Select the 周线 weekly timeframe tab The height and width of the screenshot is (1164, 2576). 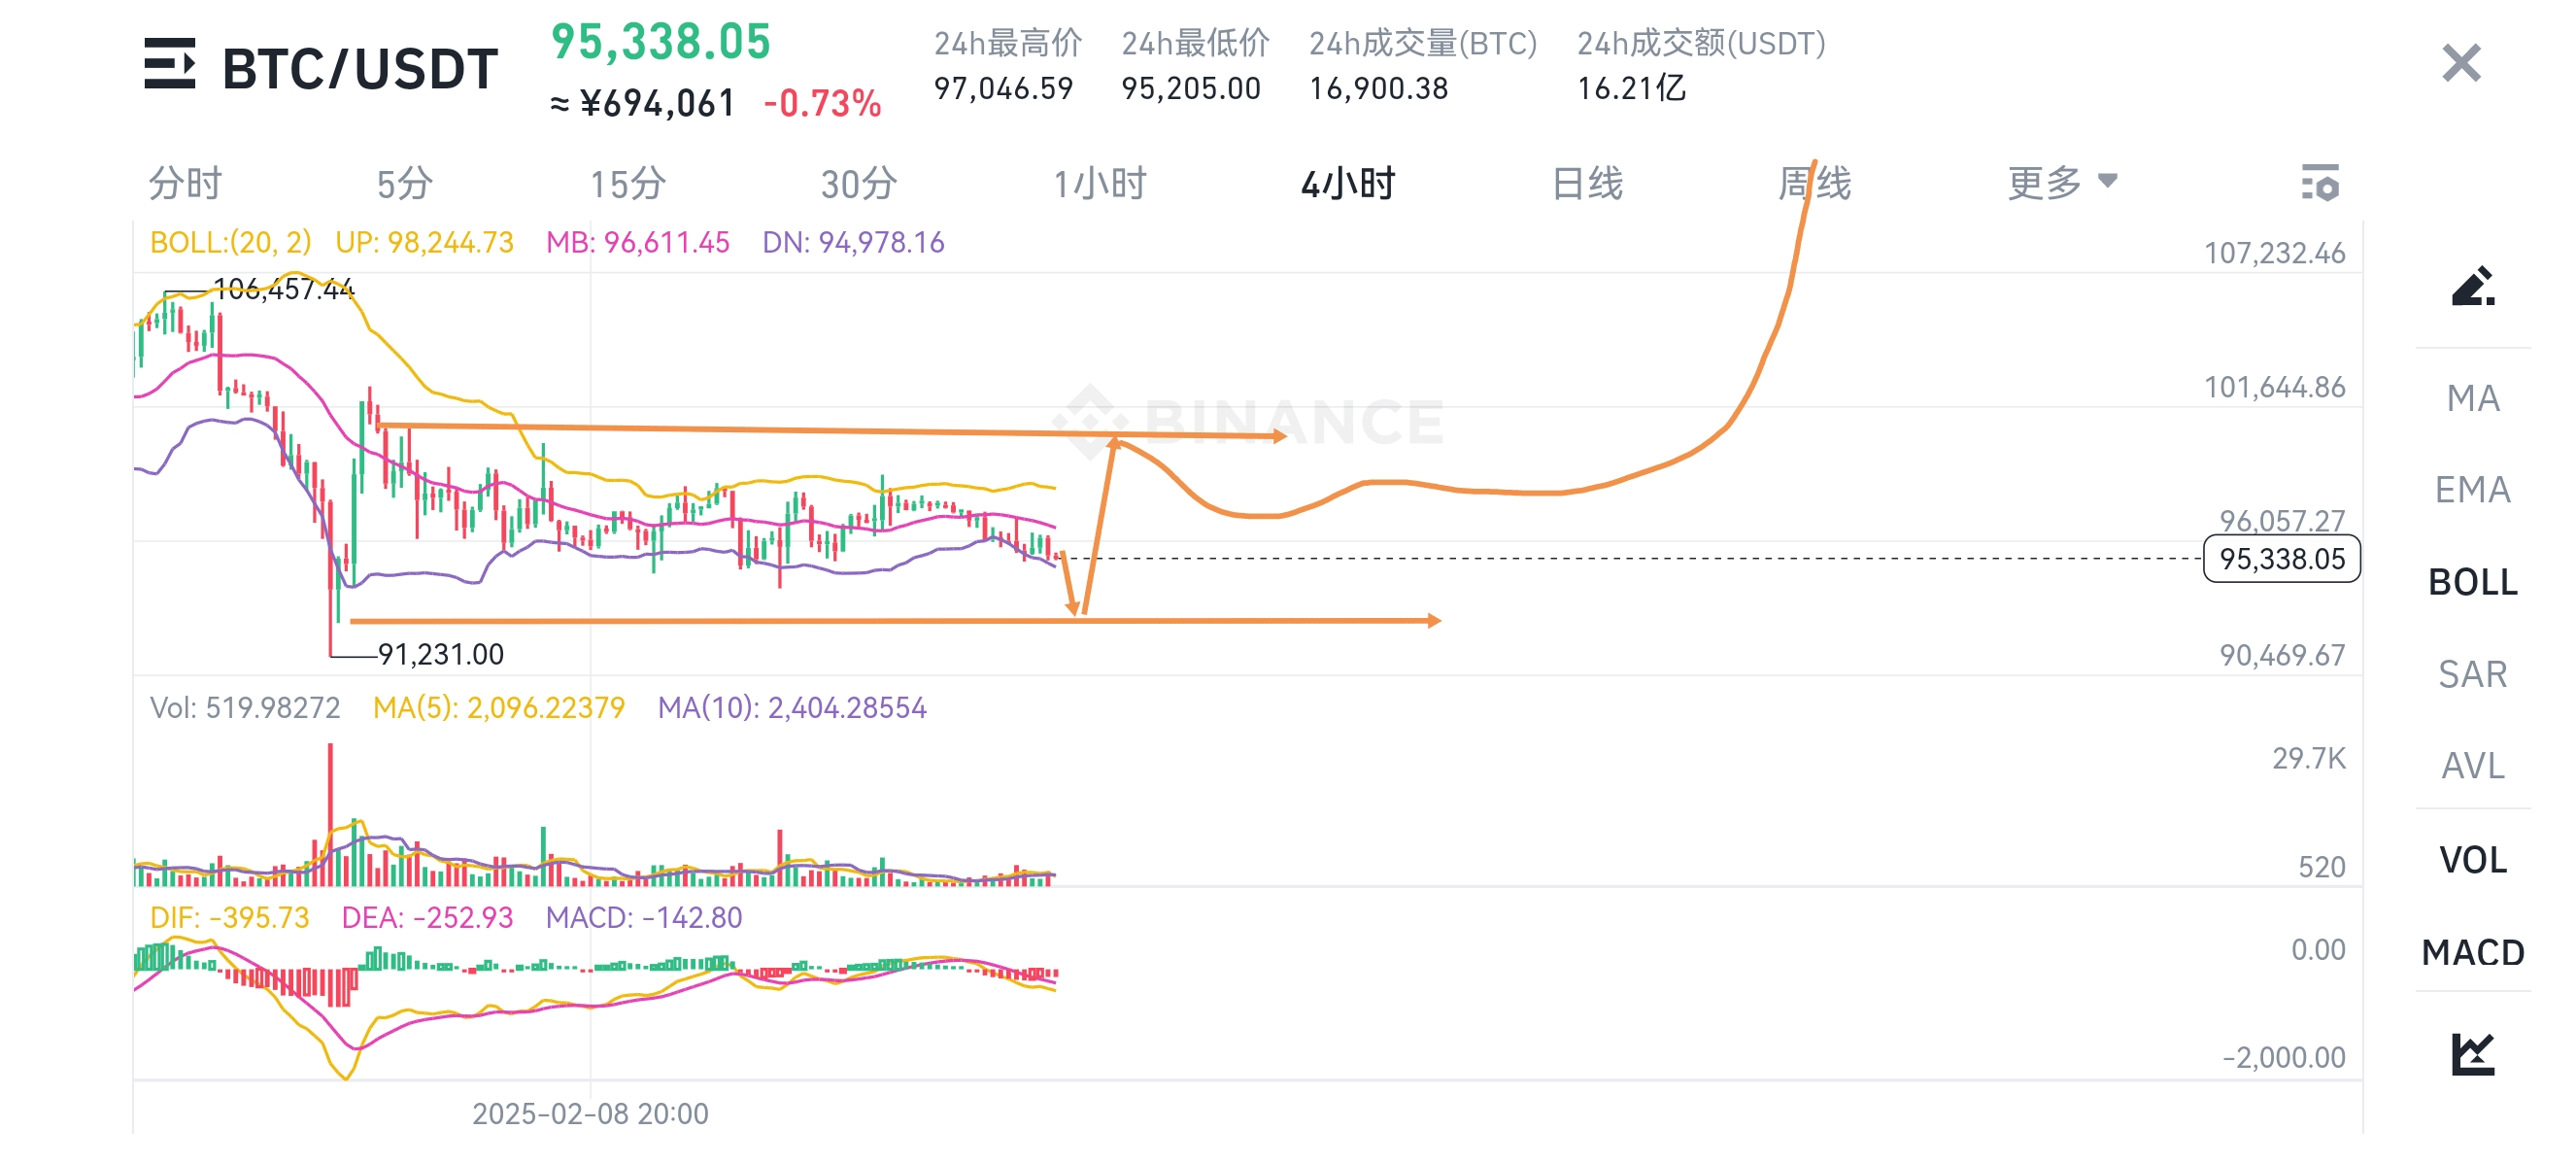[1814, 184]
